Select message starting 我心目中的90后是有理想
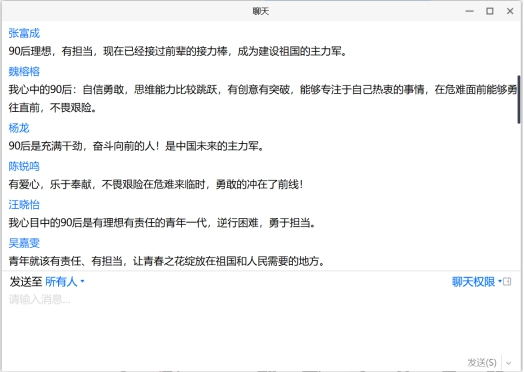524x372 pixels. [162, 223]
